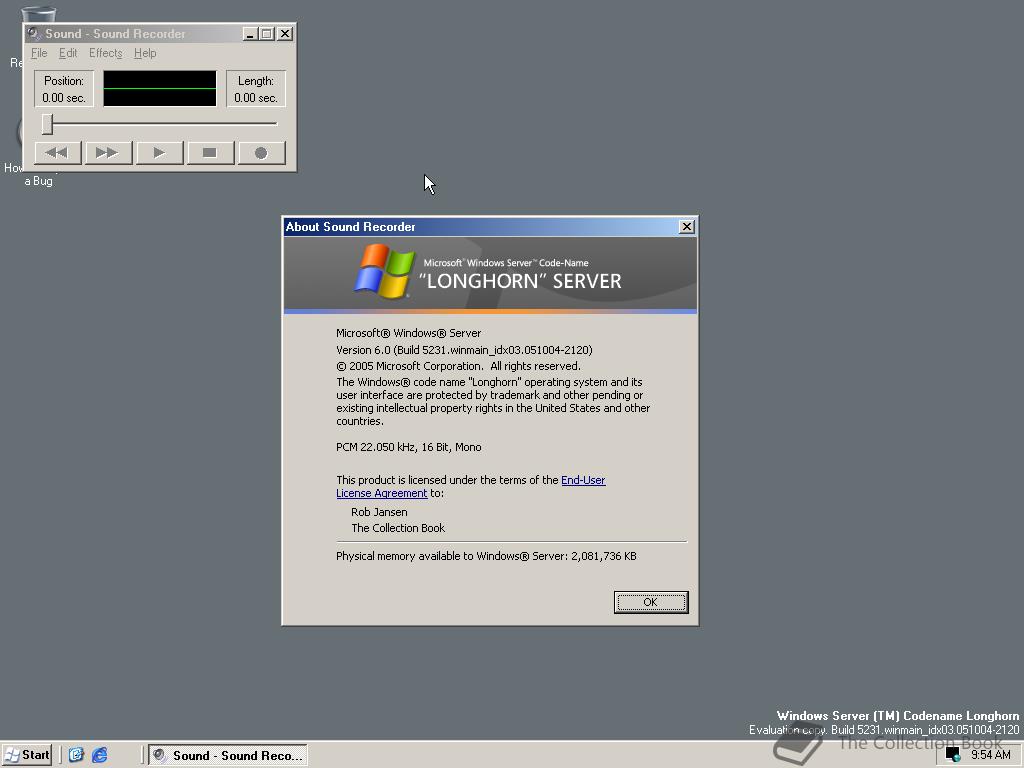Click the Show Desktop quick launch icon
The width and height of the screenshot is (1024, 768).
pyautogui.click(x=76, y=756)
